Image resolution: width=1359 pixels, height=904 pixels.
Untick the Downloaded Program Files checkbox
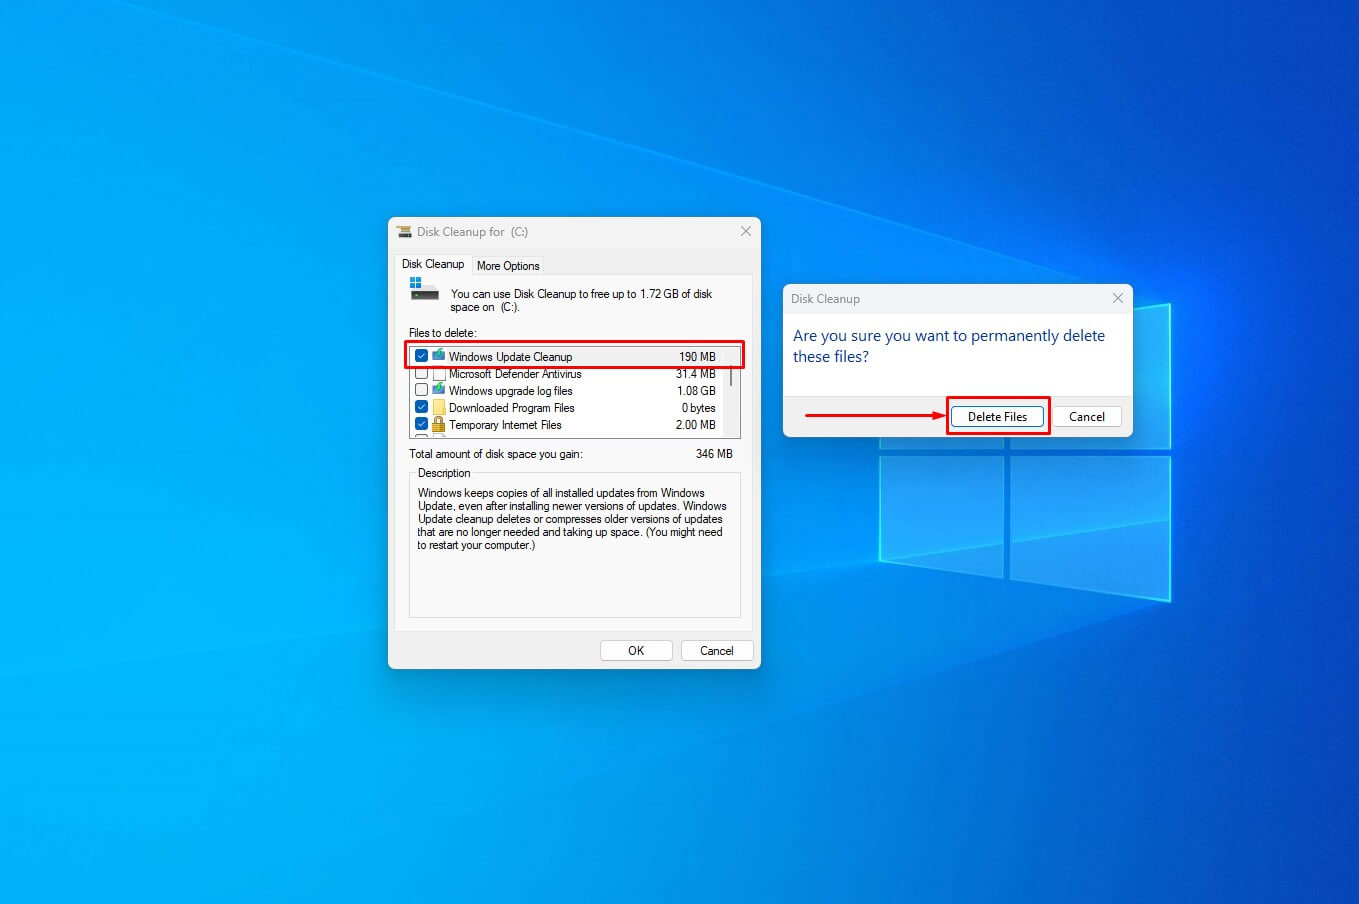point(421,407)
